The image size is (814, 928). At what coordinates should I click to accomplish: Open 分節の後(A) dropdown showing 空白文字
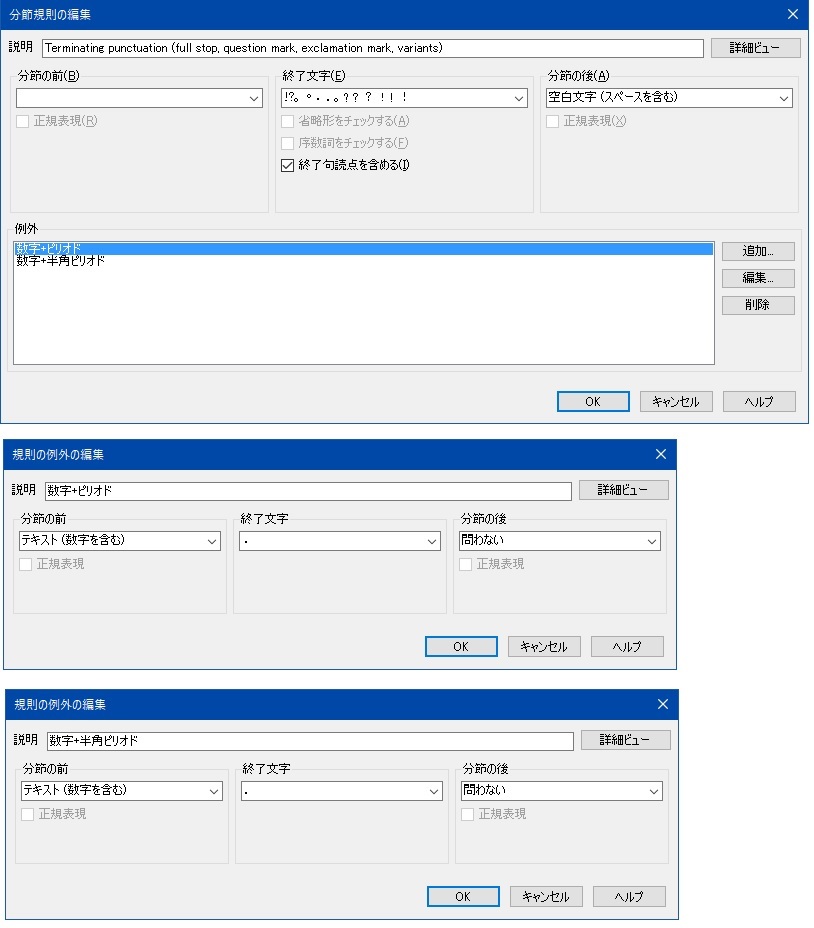pyautogui.click(x=784, y=98)
